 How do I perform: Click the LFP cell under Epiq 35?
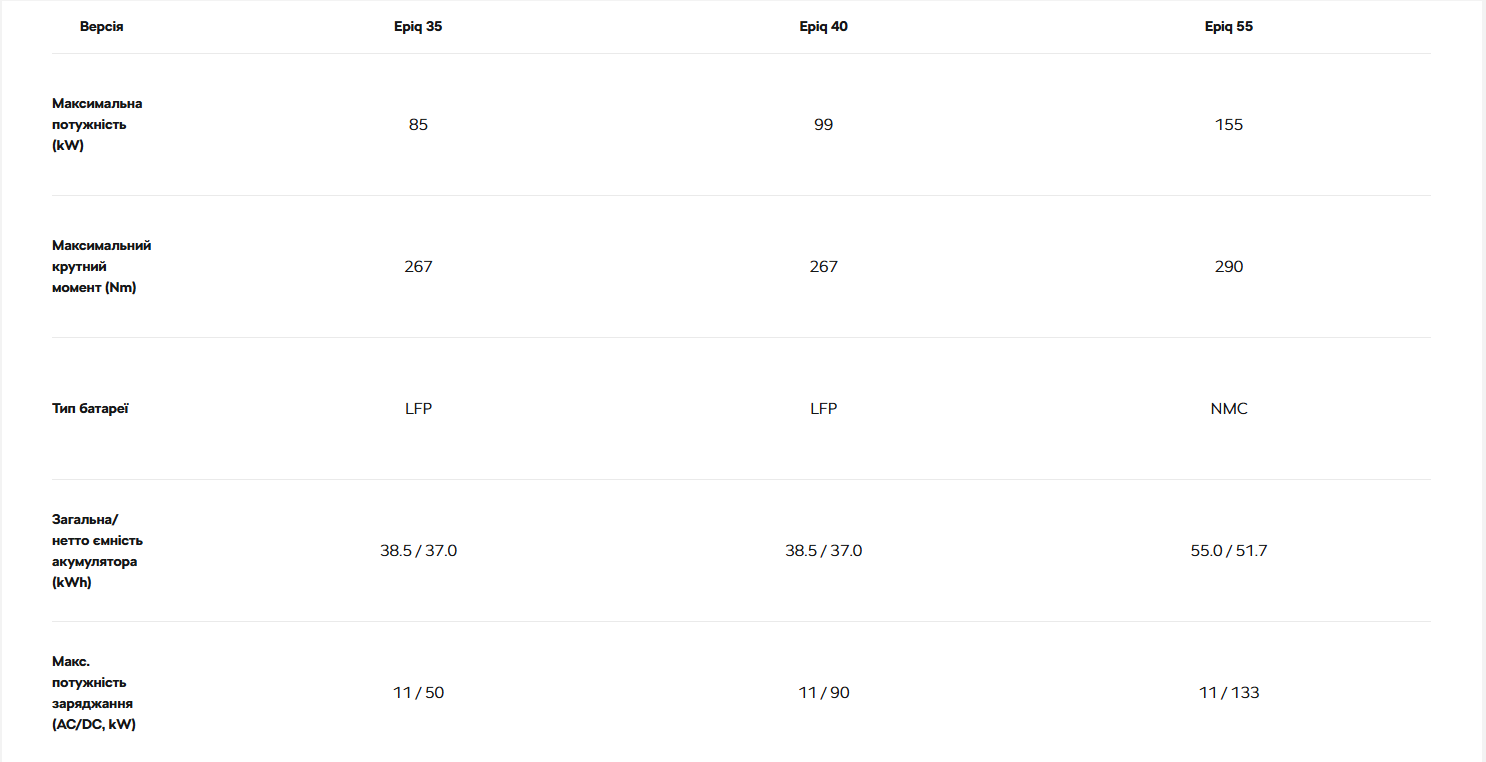tap(418, 409)
